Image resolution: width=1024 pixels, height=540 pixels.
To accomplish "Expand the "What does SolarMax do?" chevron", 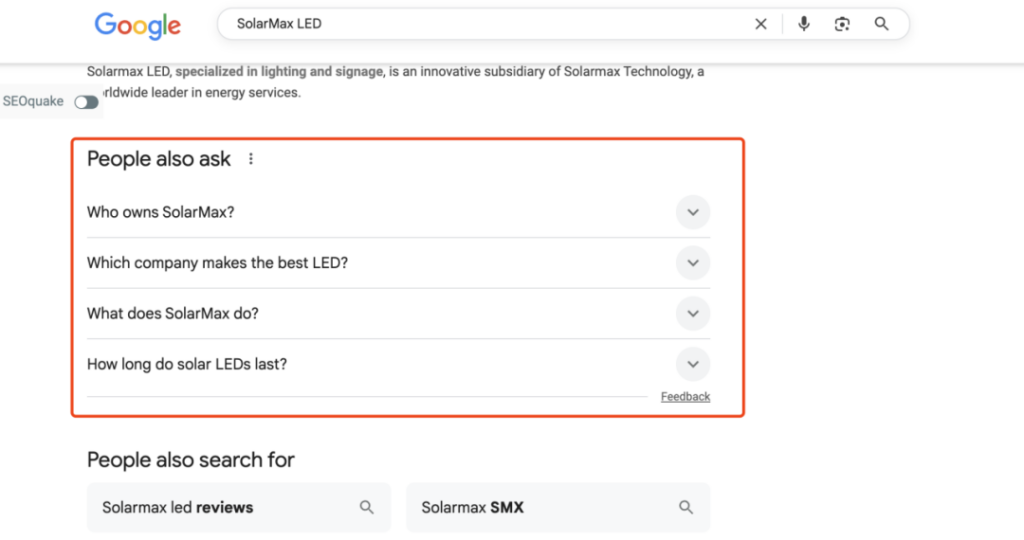I will coord(692,313).
